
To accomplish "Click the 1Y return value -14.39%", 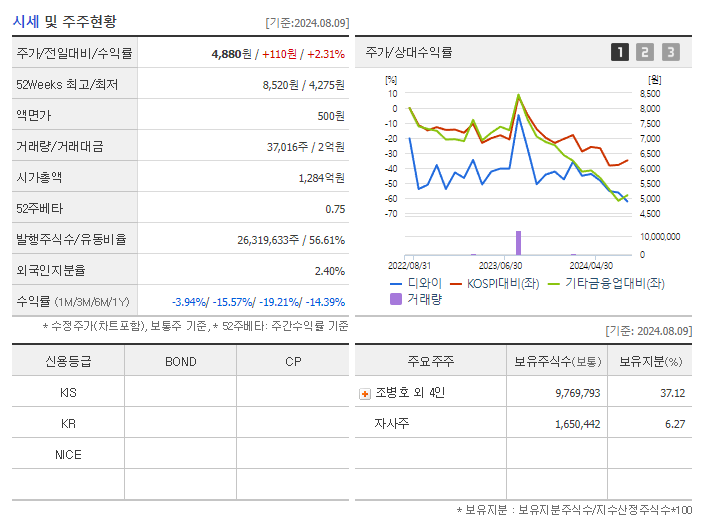I will tap(325, 302).
